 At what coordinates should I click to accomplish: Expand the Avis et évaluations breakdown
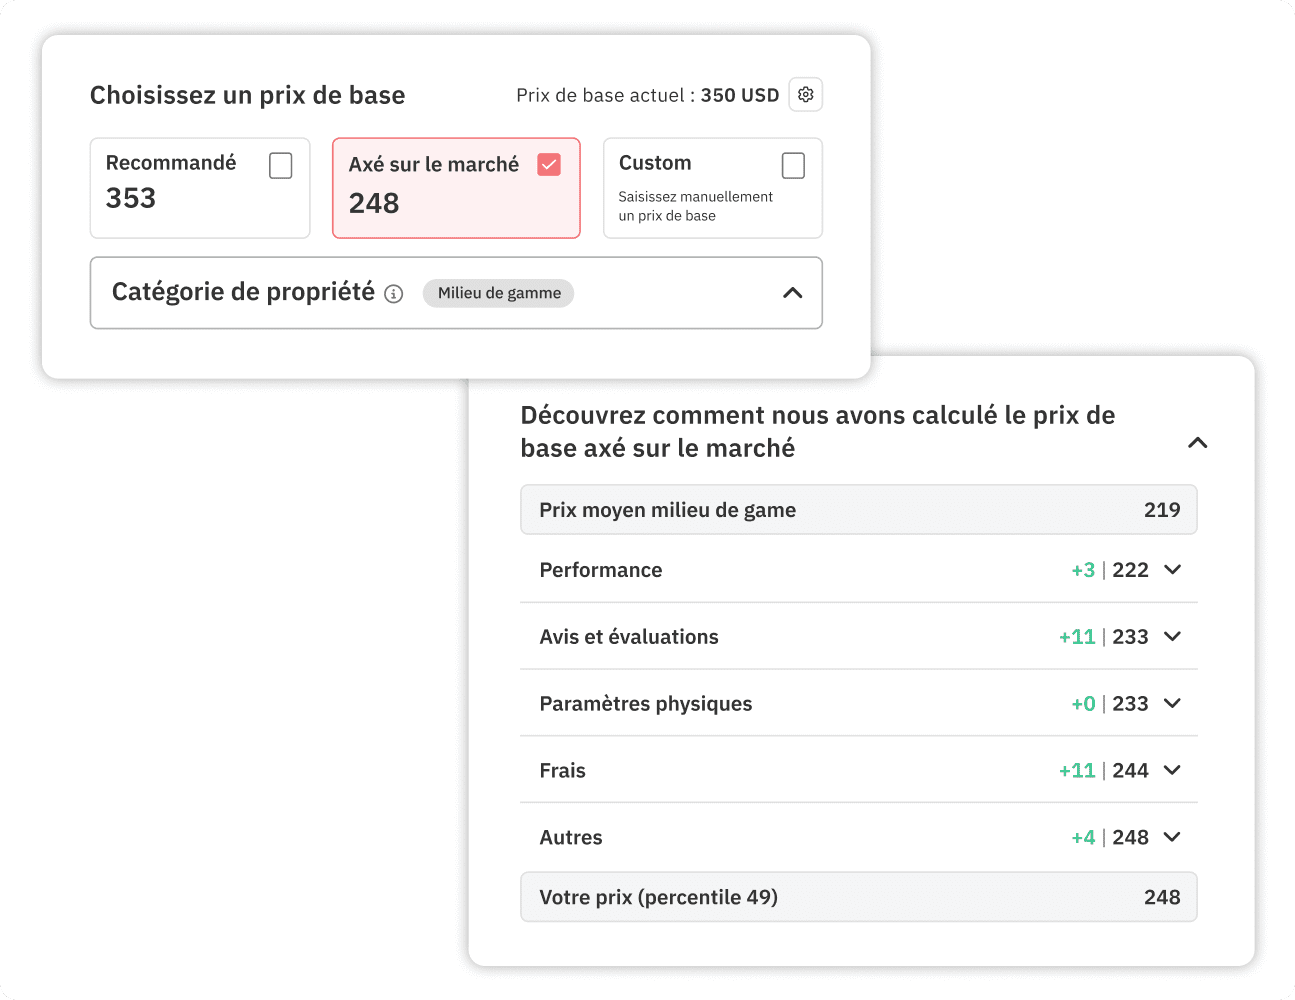coord(1173,636)
